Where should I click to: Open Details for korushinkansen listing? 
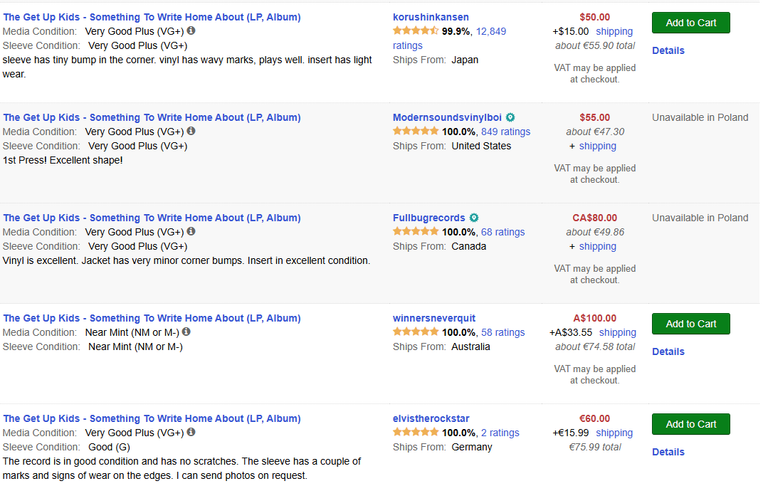[668, 50]
